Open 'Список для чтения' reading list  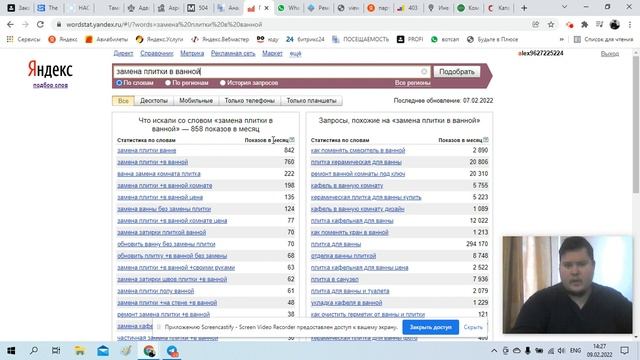[604, 40]
